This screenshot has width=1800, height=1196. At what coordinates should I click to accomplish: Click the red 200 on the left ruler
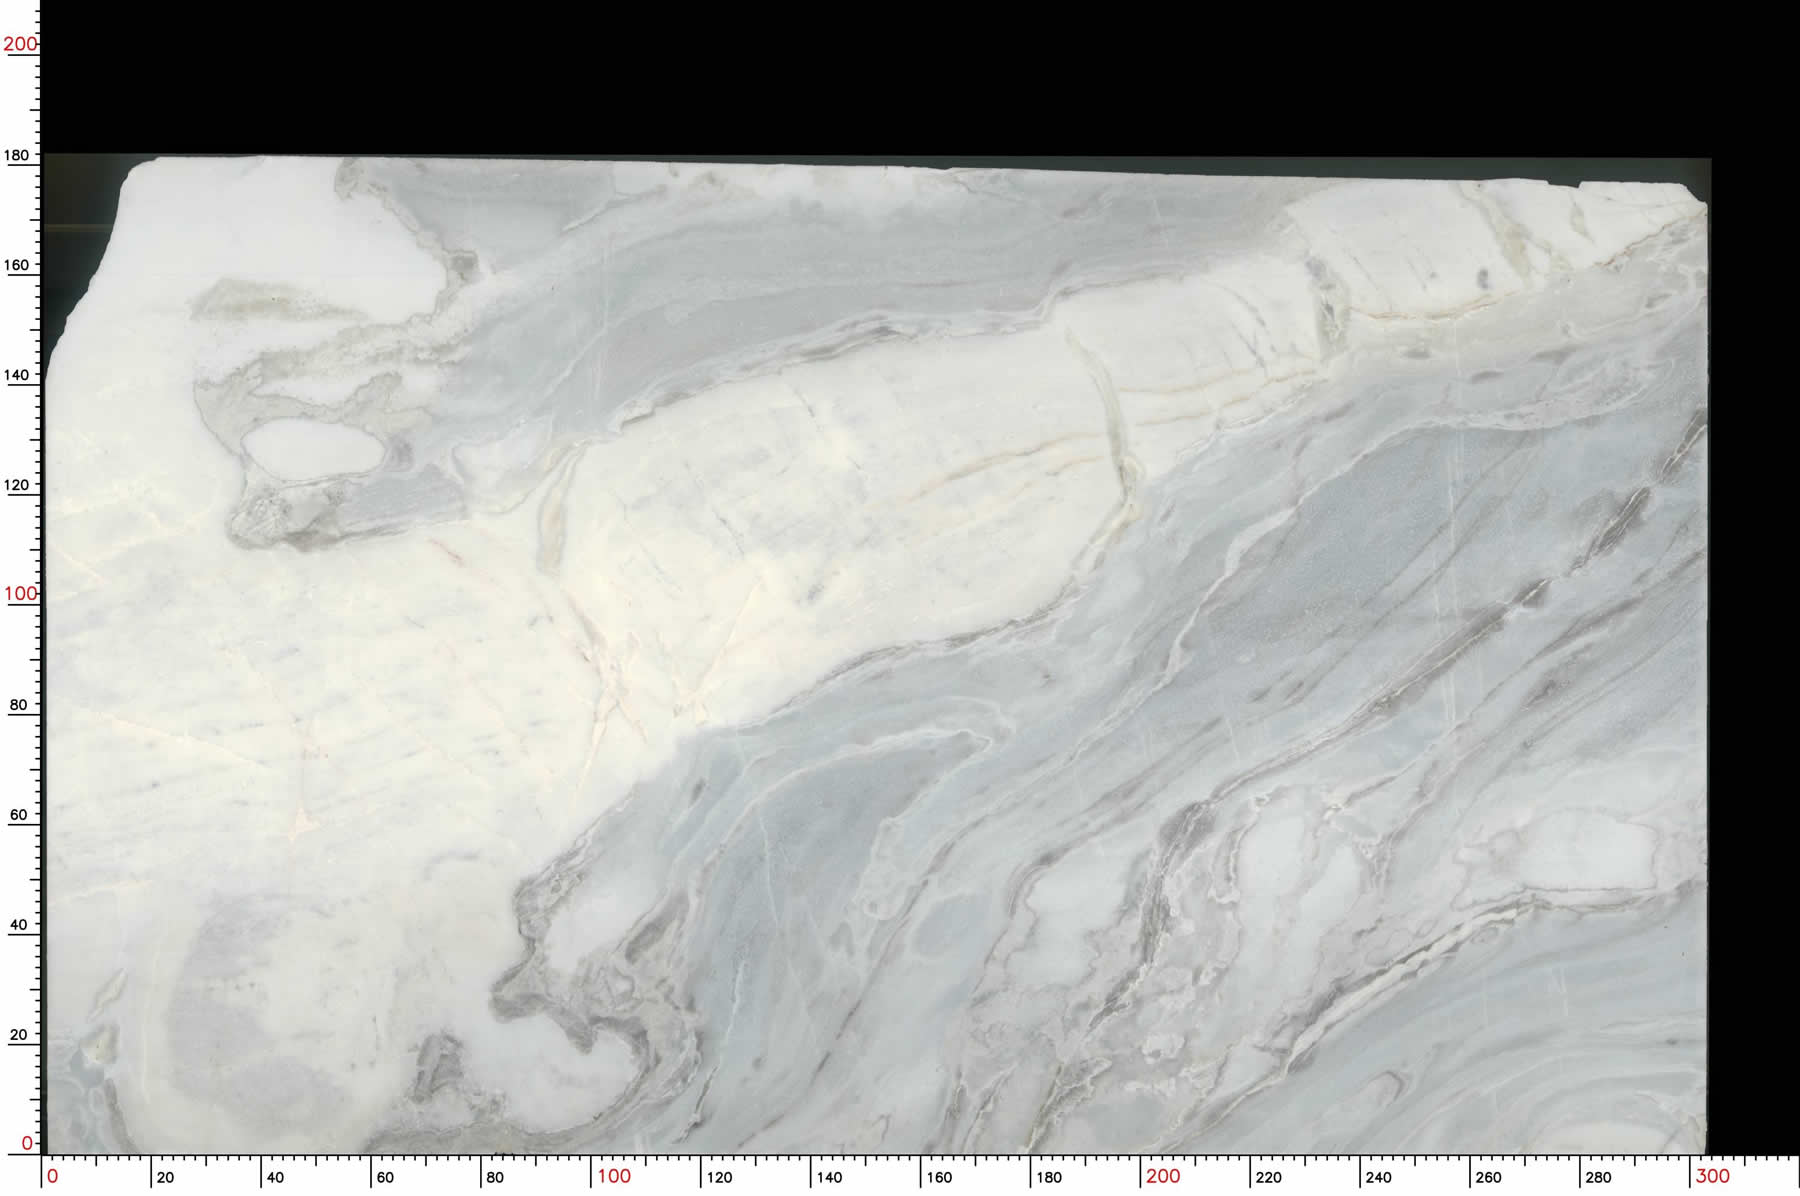coord(20,44)
